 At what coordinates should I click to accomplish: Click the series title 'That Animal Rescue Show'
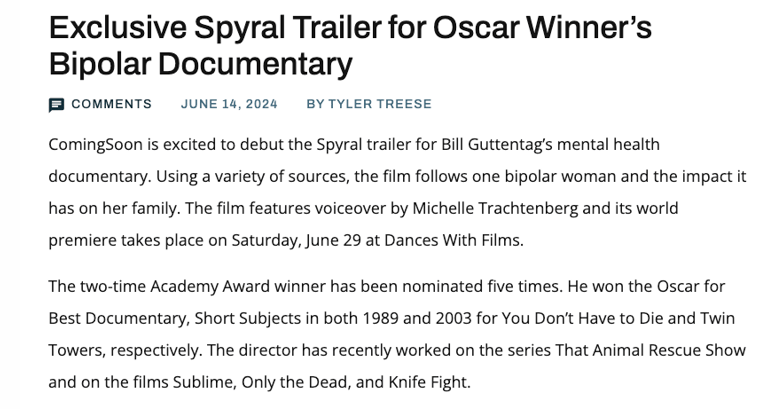point(650,350)
